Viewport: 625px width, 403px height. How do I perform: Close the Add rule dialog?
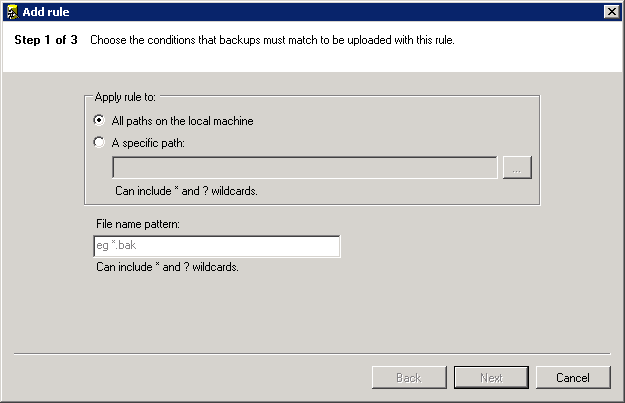[611, 10]
